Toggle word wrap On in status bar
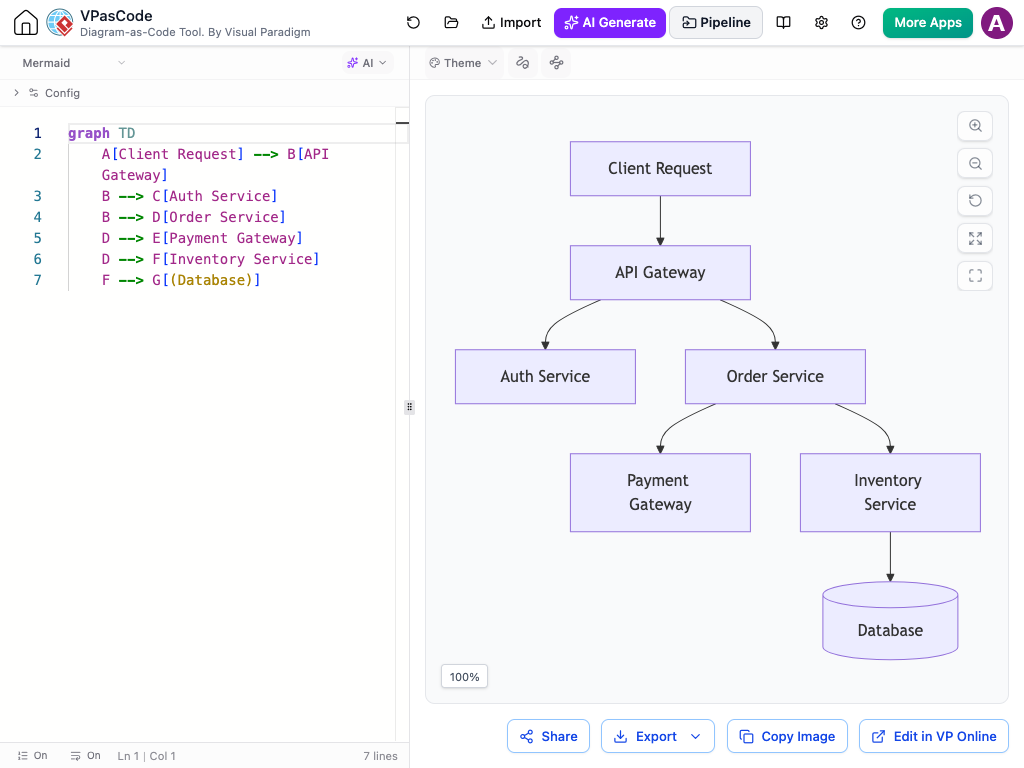 tap(86, 756)
